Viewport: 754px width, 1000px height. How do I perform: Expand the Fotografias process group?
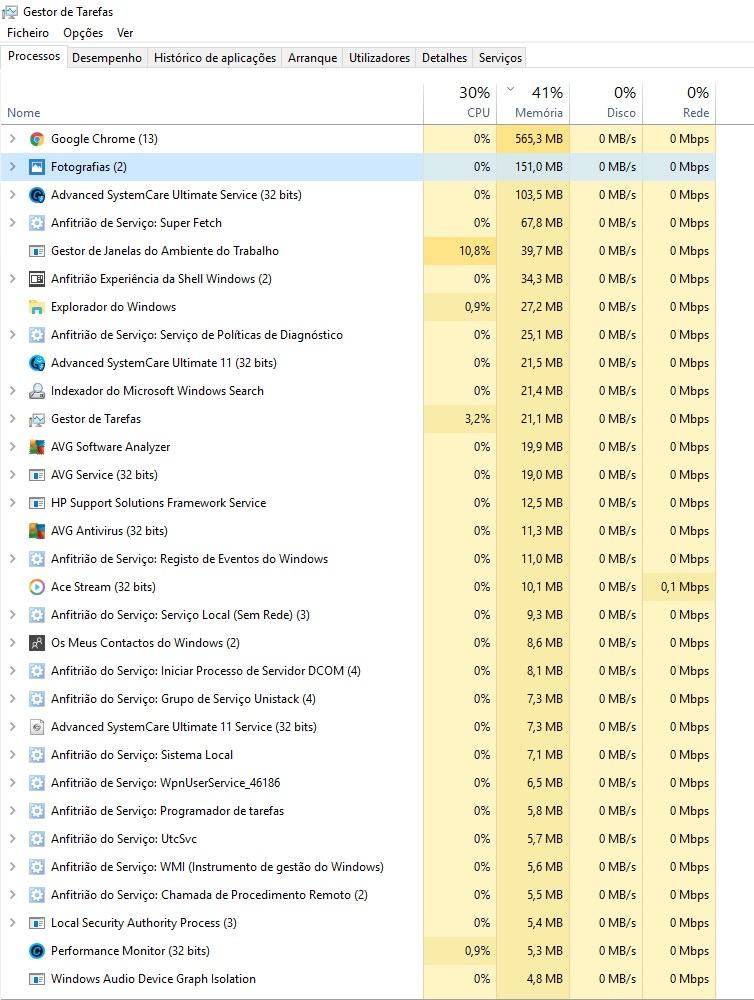pyautogui.click(x=12, y=167)
